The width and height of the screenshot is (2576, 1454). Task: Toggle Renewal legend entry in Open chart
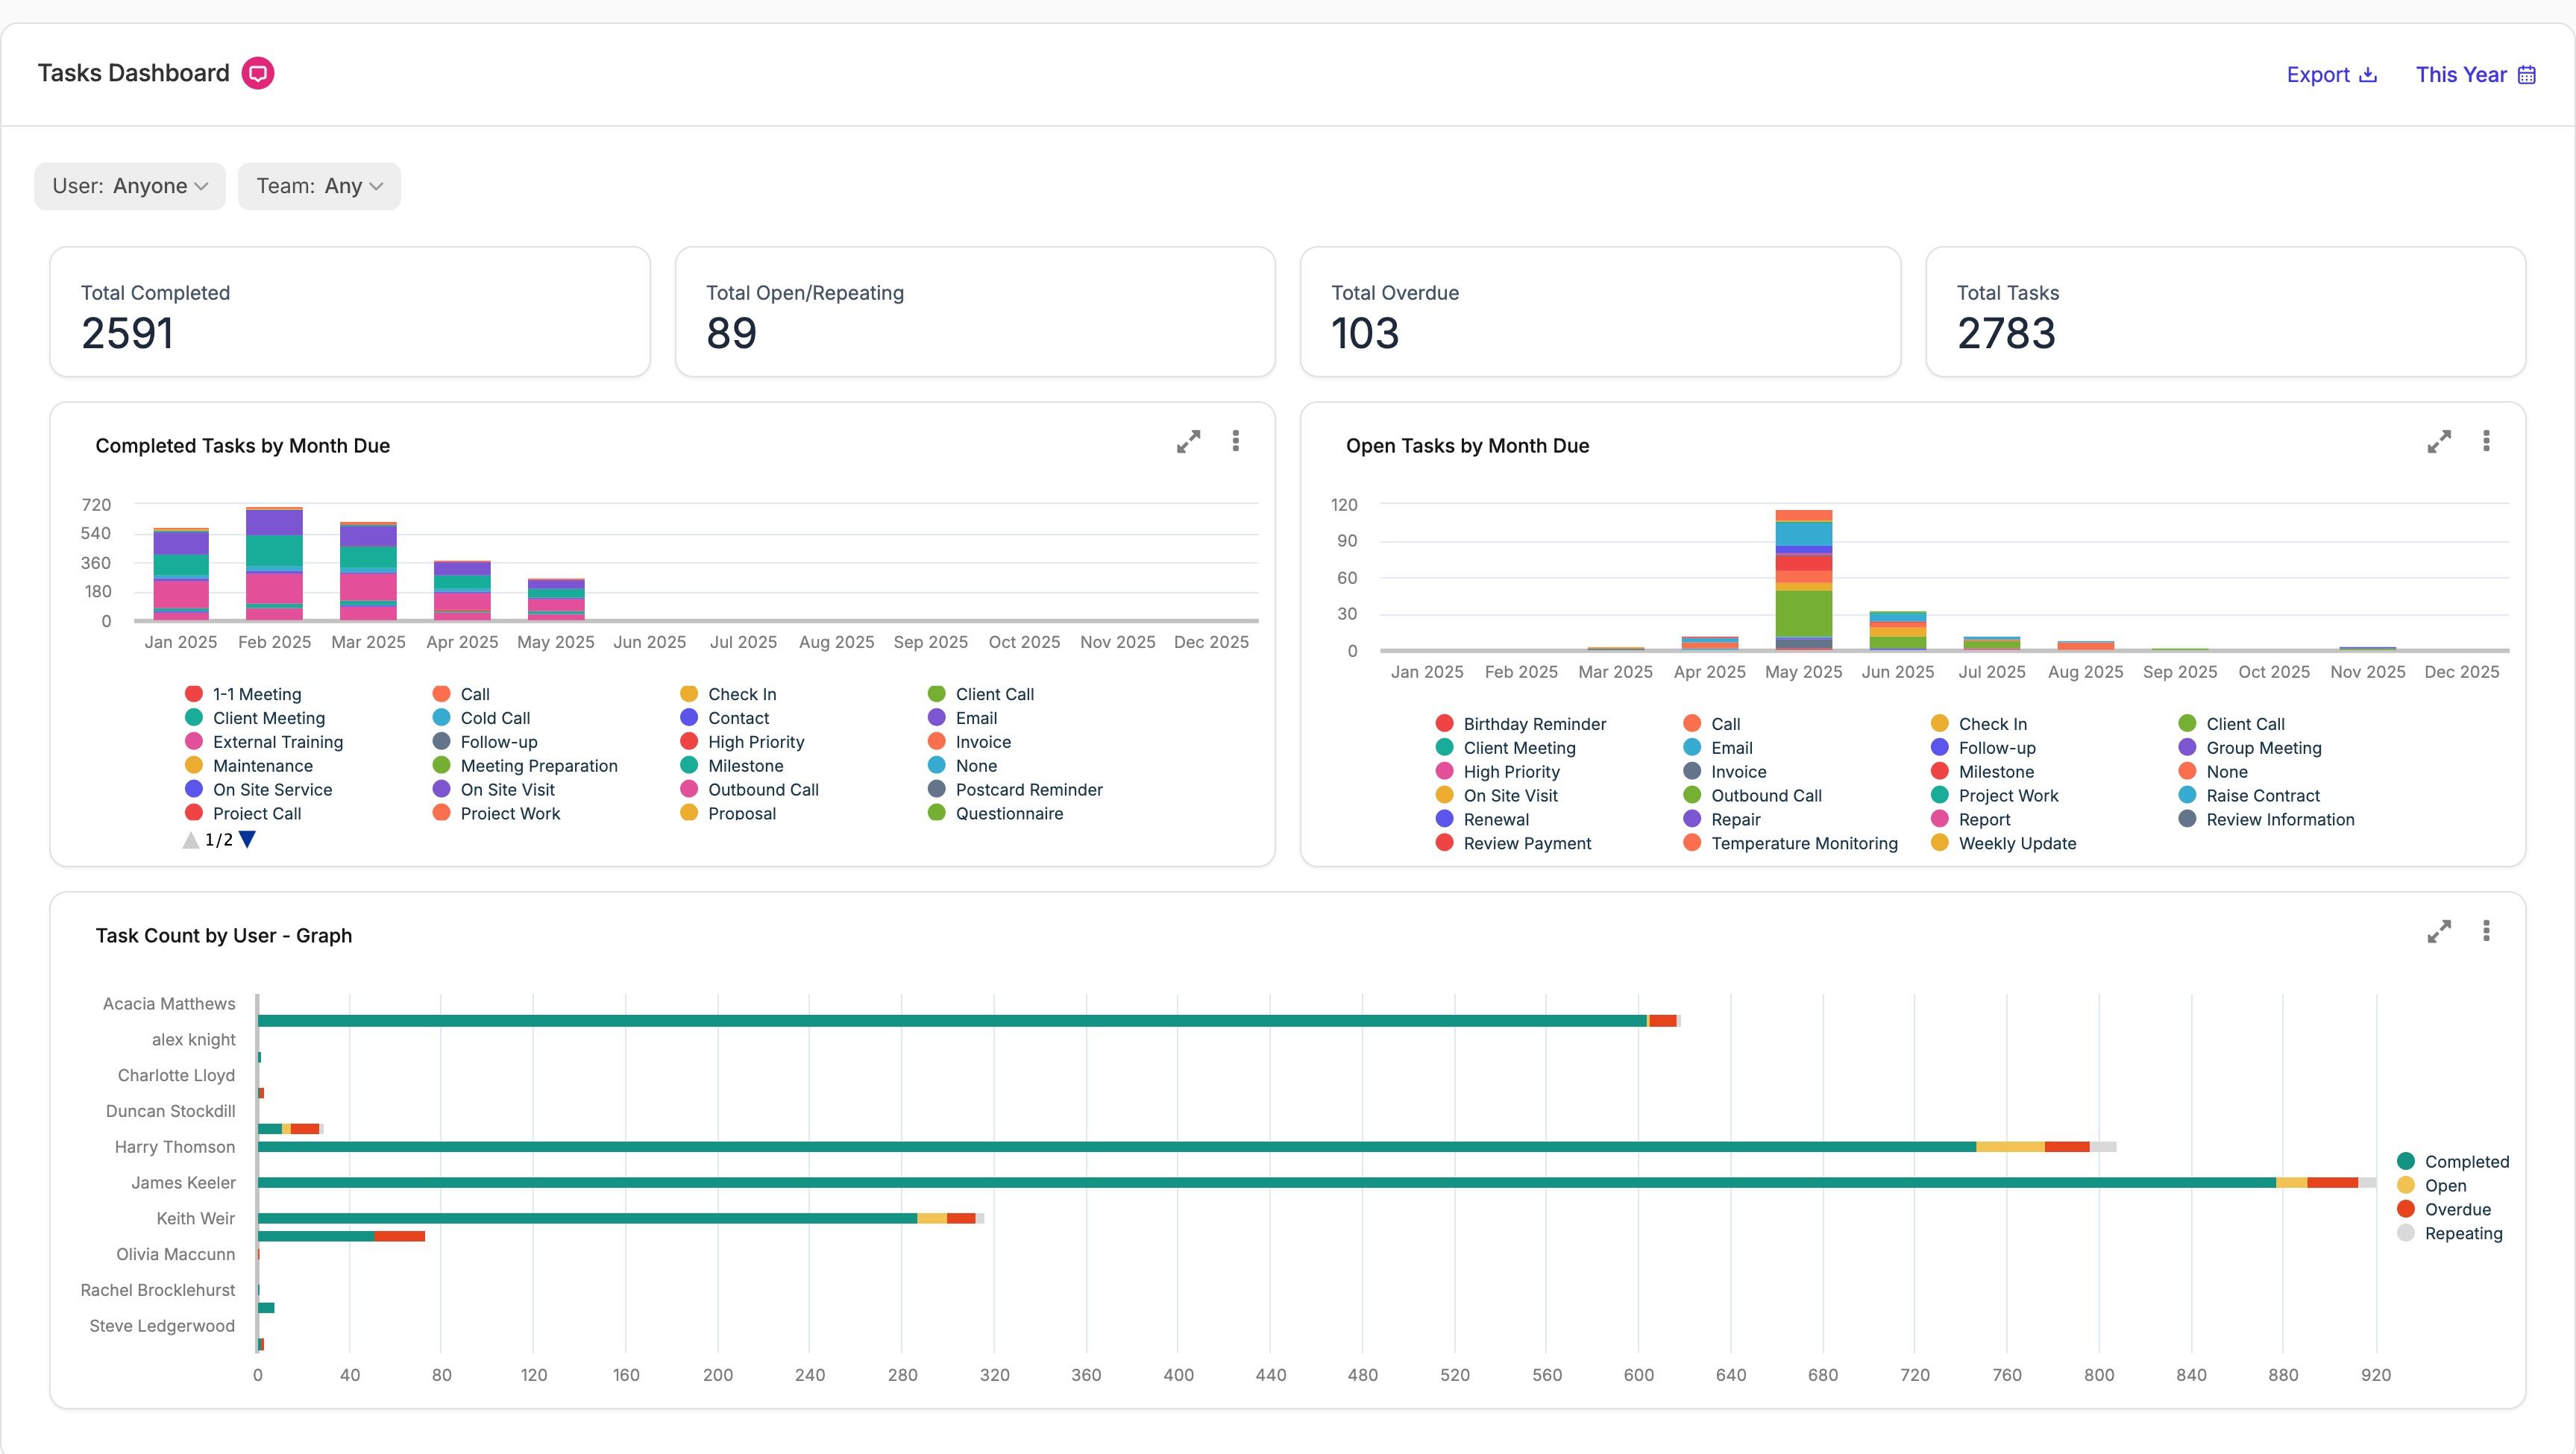1482,820
